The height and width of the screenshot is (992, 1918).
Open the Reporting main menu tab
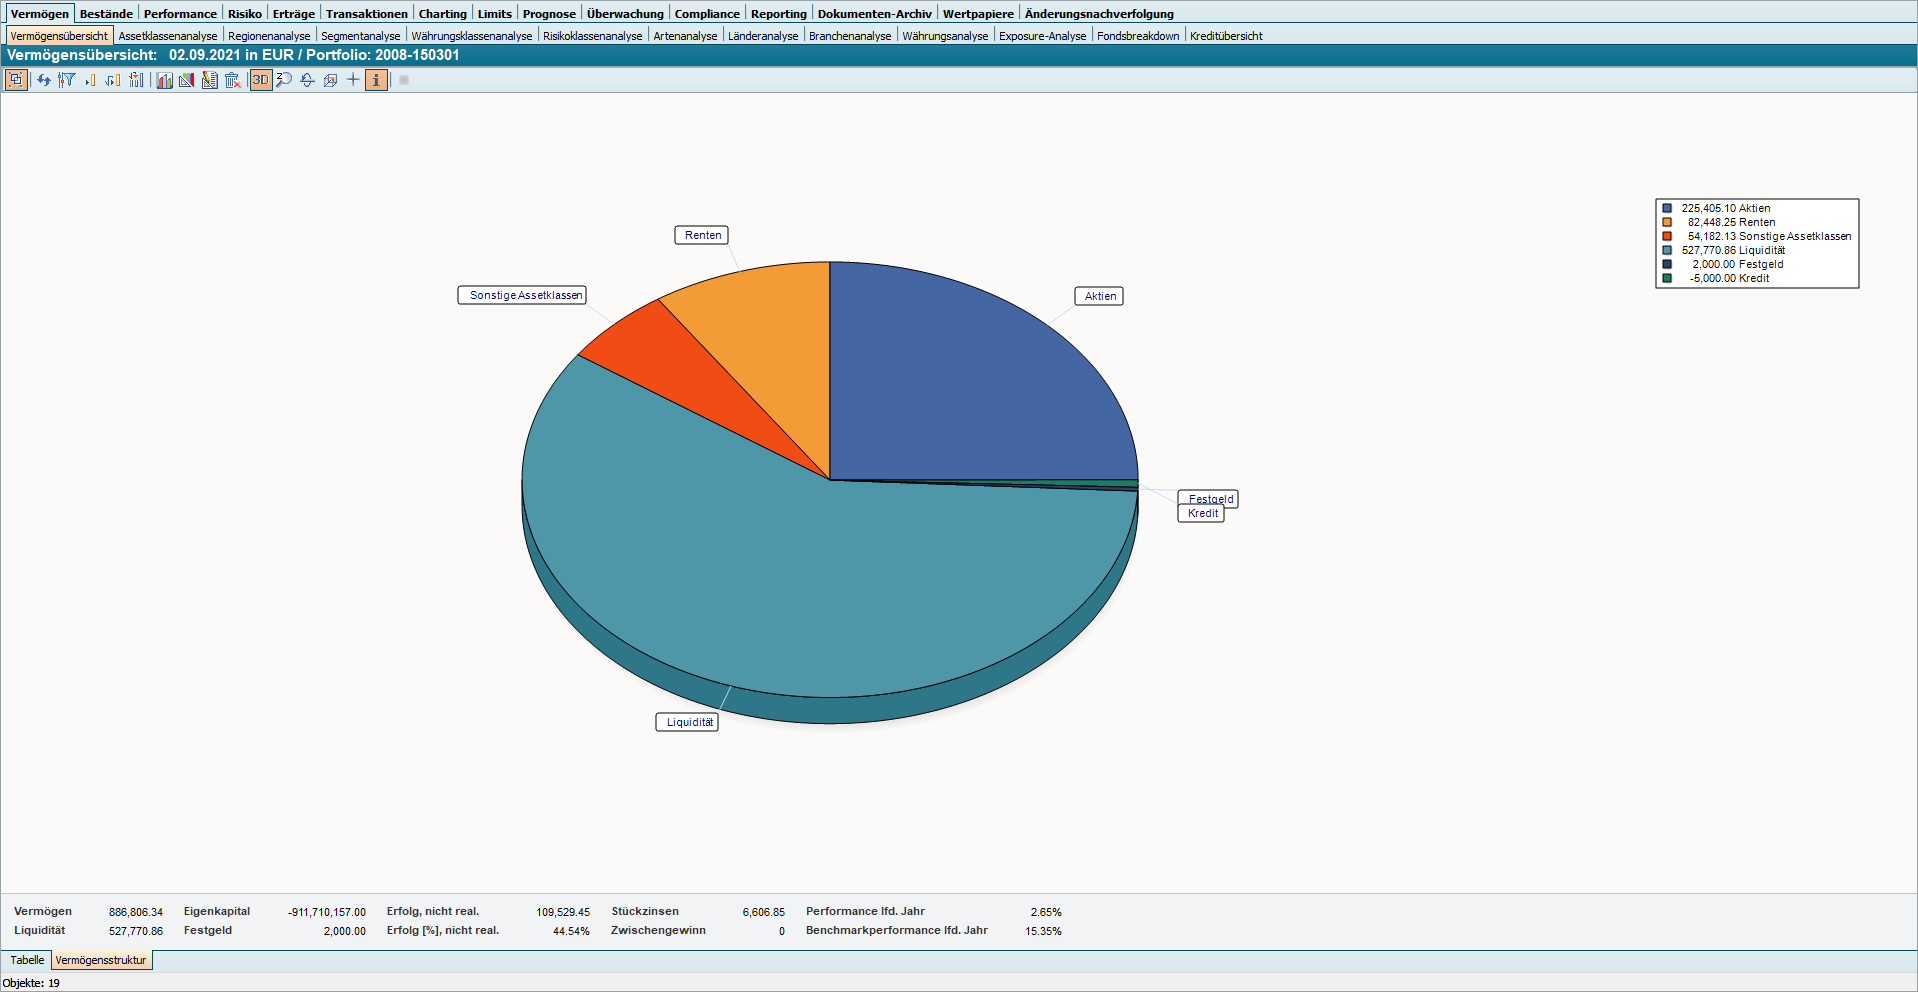[x=778, y=14]
